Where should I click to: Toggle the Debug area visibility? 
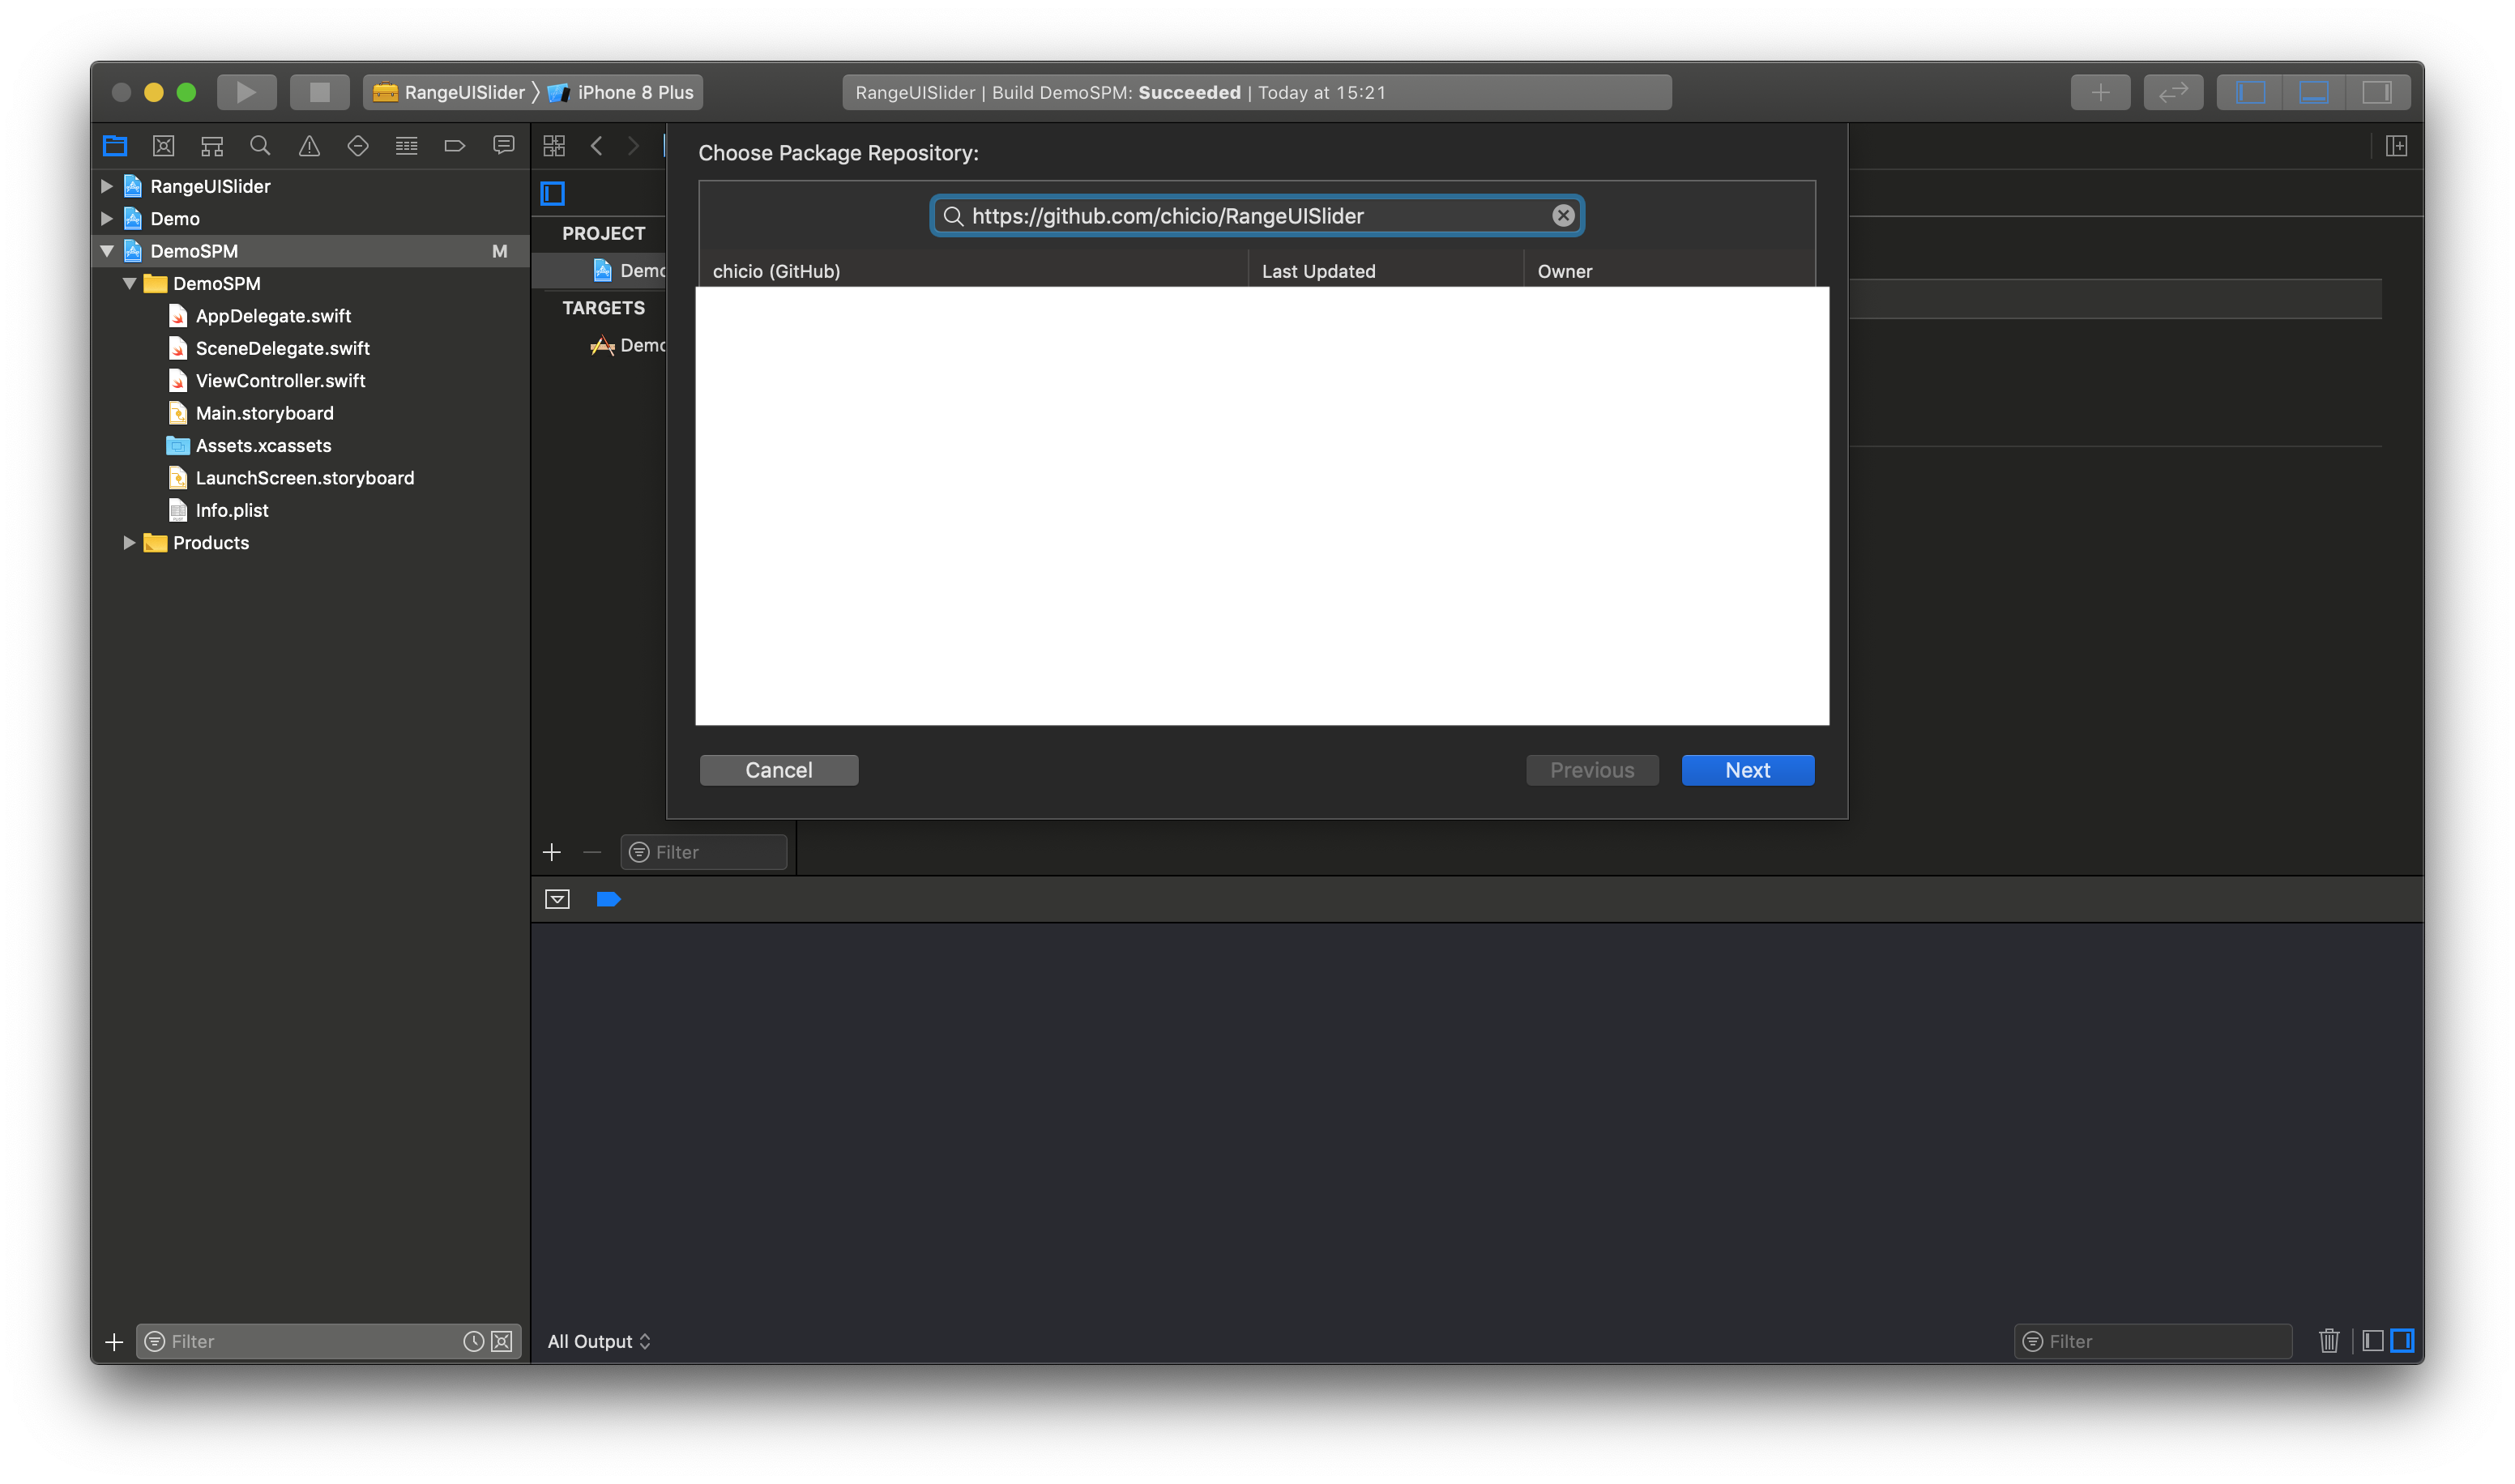click(2313, 92)
